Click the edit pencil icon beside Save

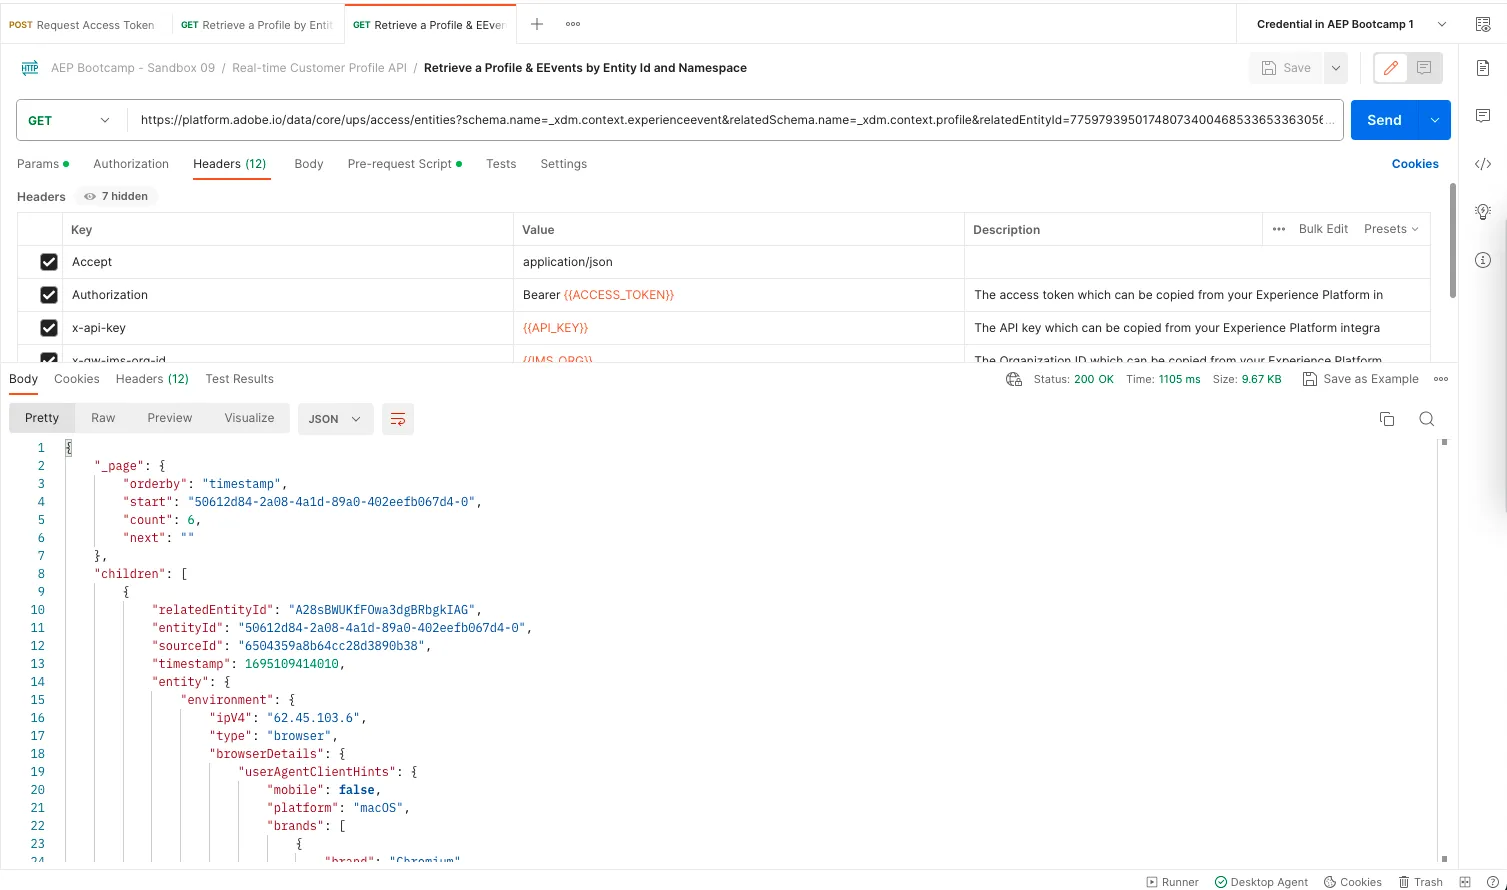click(1391, 68)
